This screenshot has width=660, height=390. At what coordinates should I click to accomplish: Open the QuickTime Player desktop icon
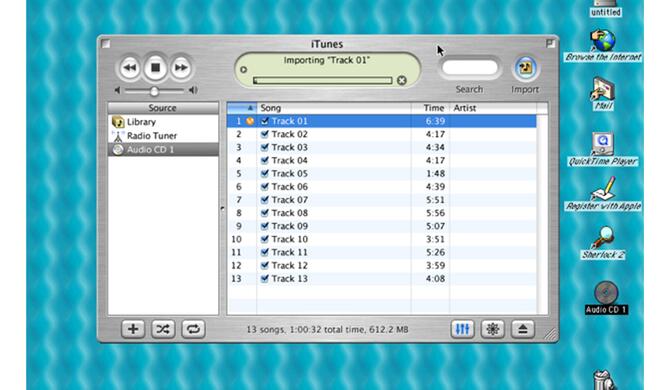point(603,149)
